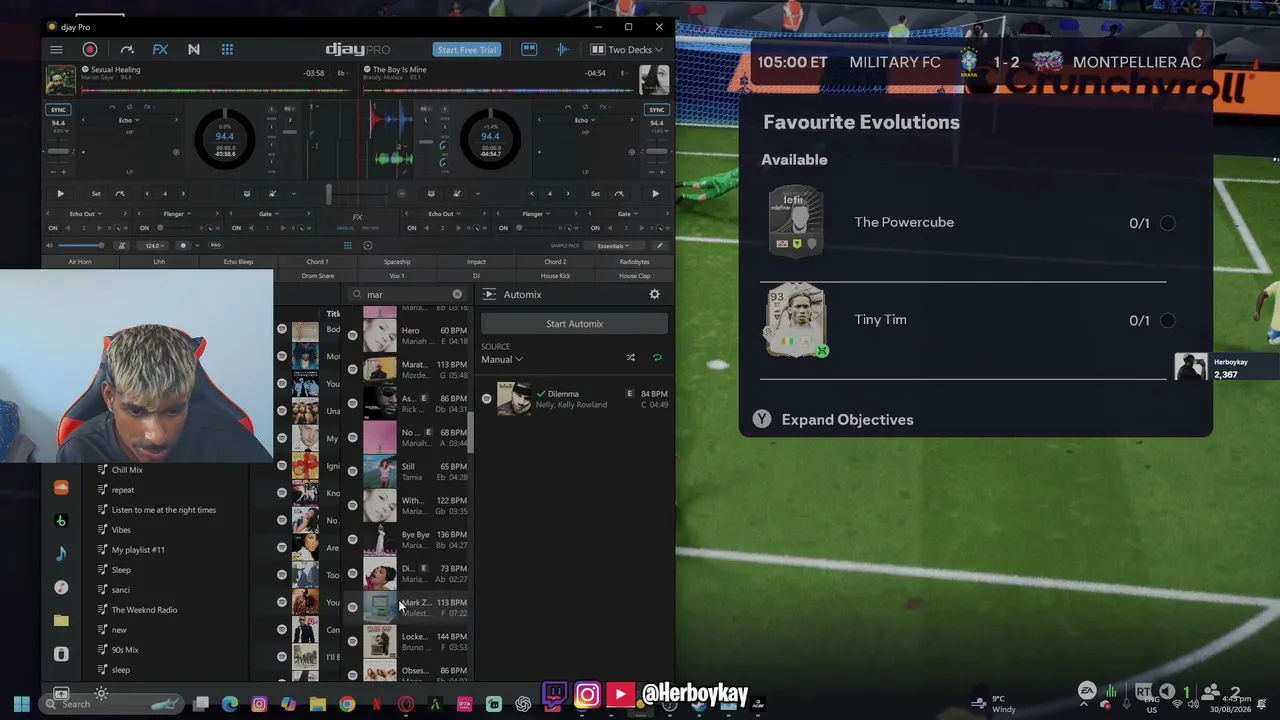Open the sampler grid icon in toolbar

pos(227,49)
